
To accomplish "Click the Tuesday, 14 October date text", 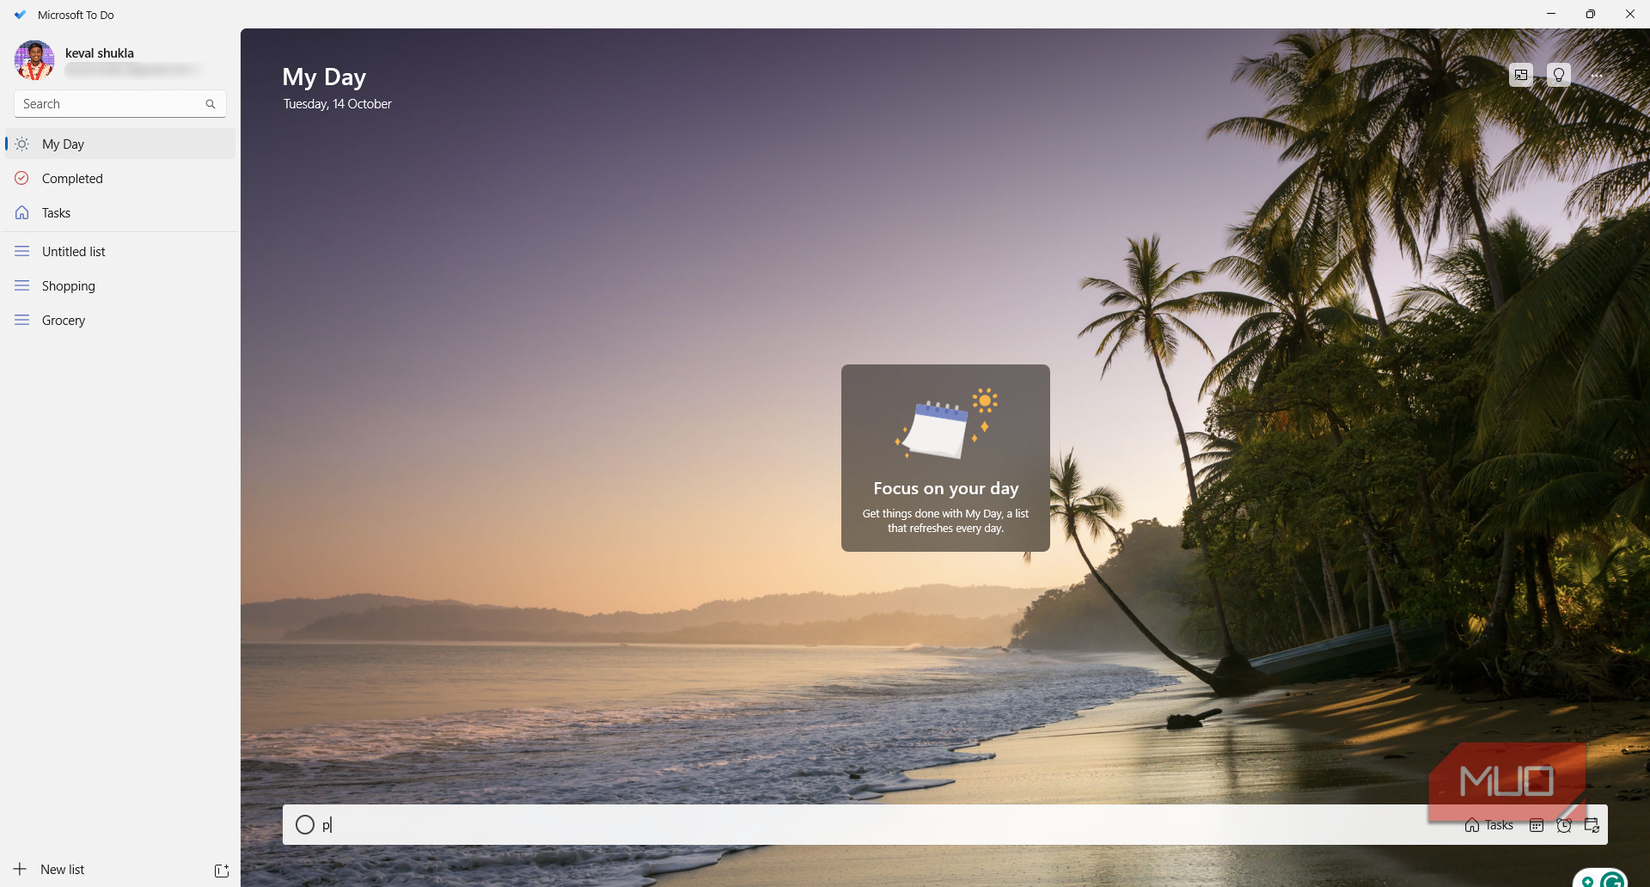I will coord(337,104).
